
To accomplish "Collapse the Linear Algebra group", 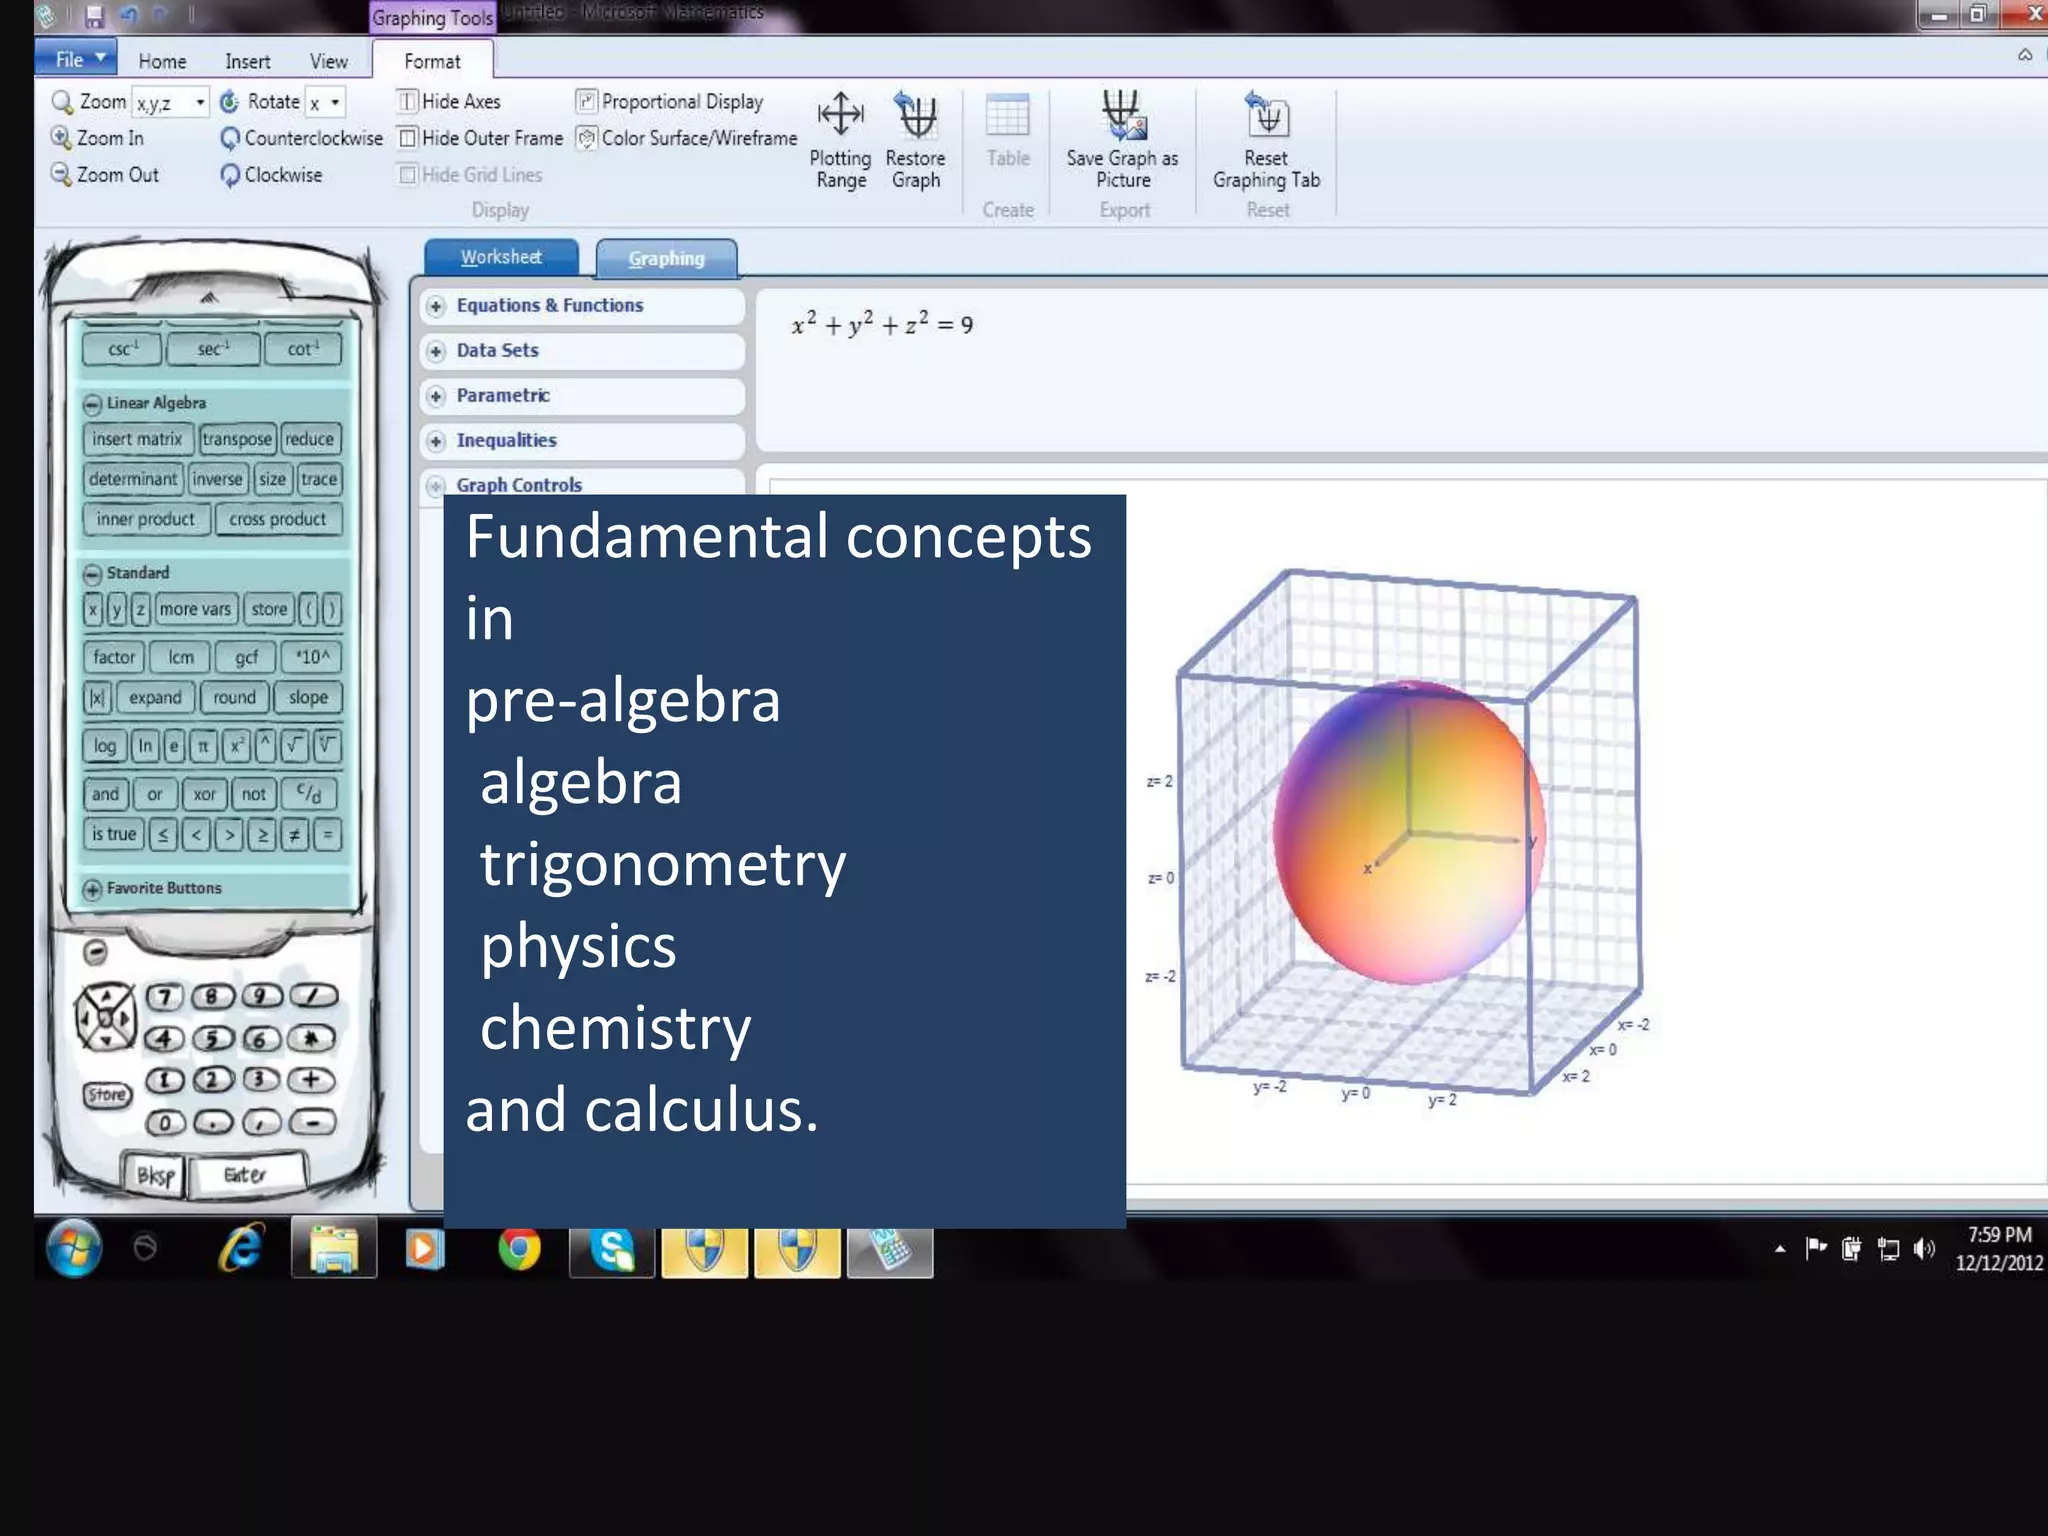I will click(x=93, y=403).
